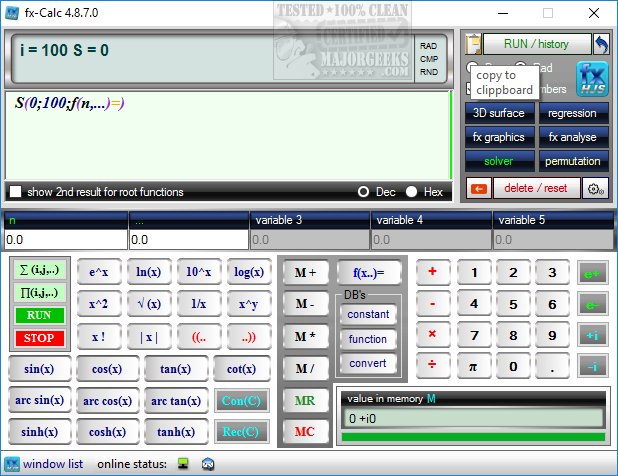
Task: Click the √ (x) square root key
Action: click(149, 304)
